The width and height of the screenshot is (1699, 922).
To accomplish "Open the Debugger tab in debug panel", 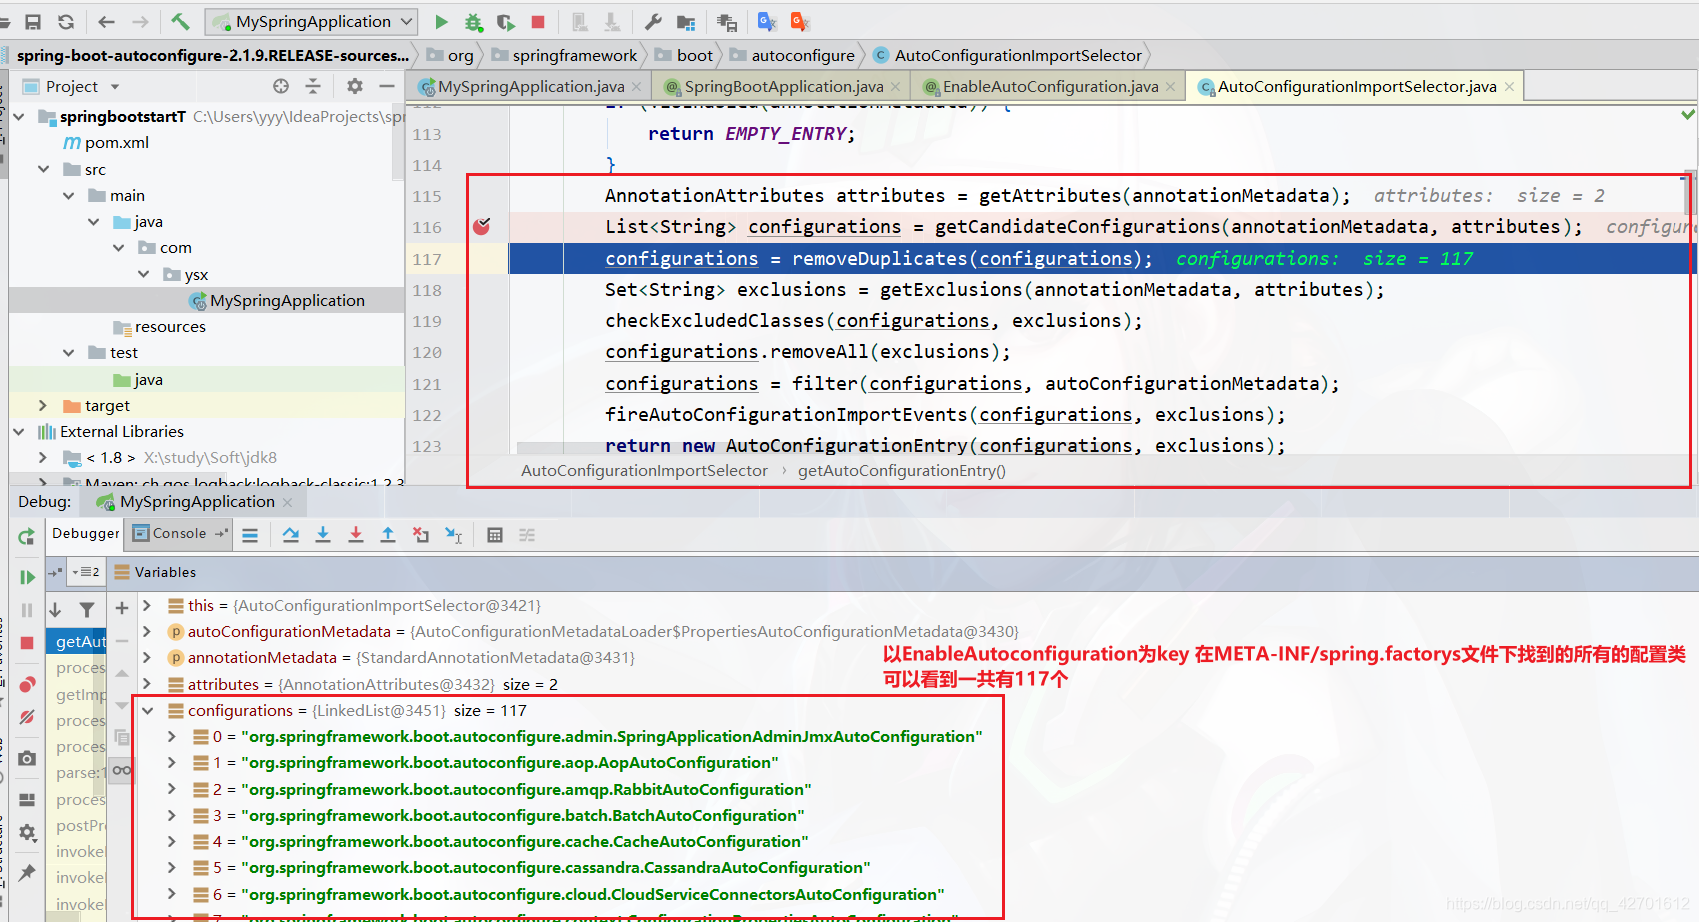I will pos(85,533).
